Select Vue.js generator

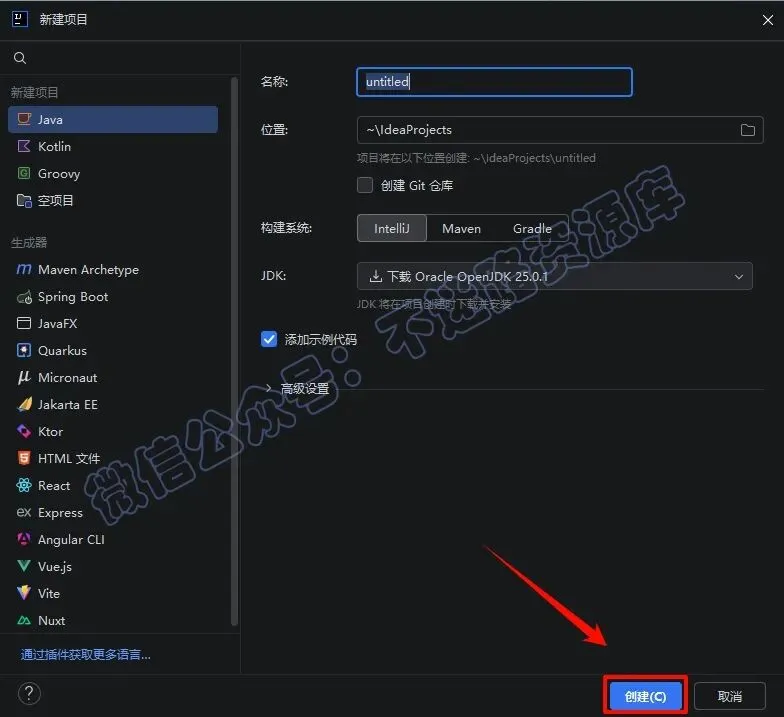(113, 566)
